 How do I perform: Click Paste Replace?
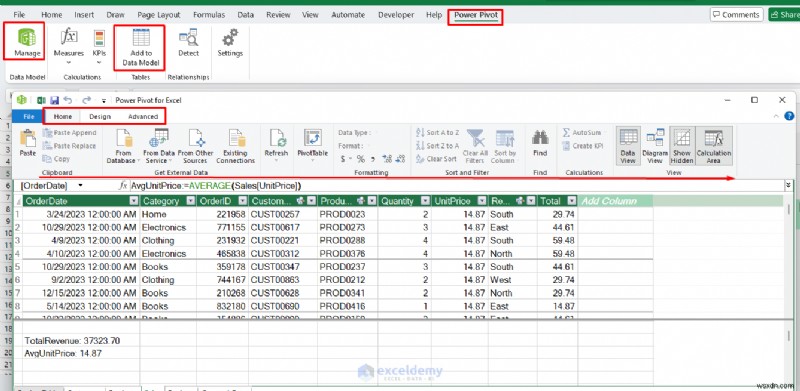[70, 146]
